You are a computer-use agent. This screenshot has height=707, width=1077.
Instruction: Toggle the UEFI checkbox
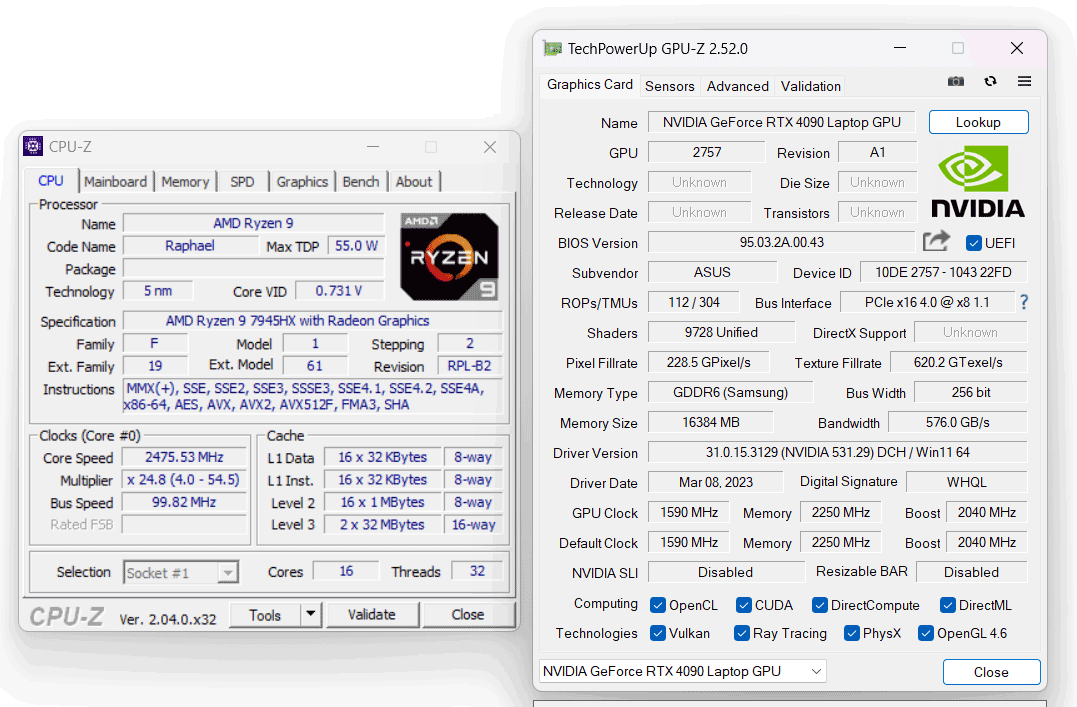click(x=973, y=243)
